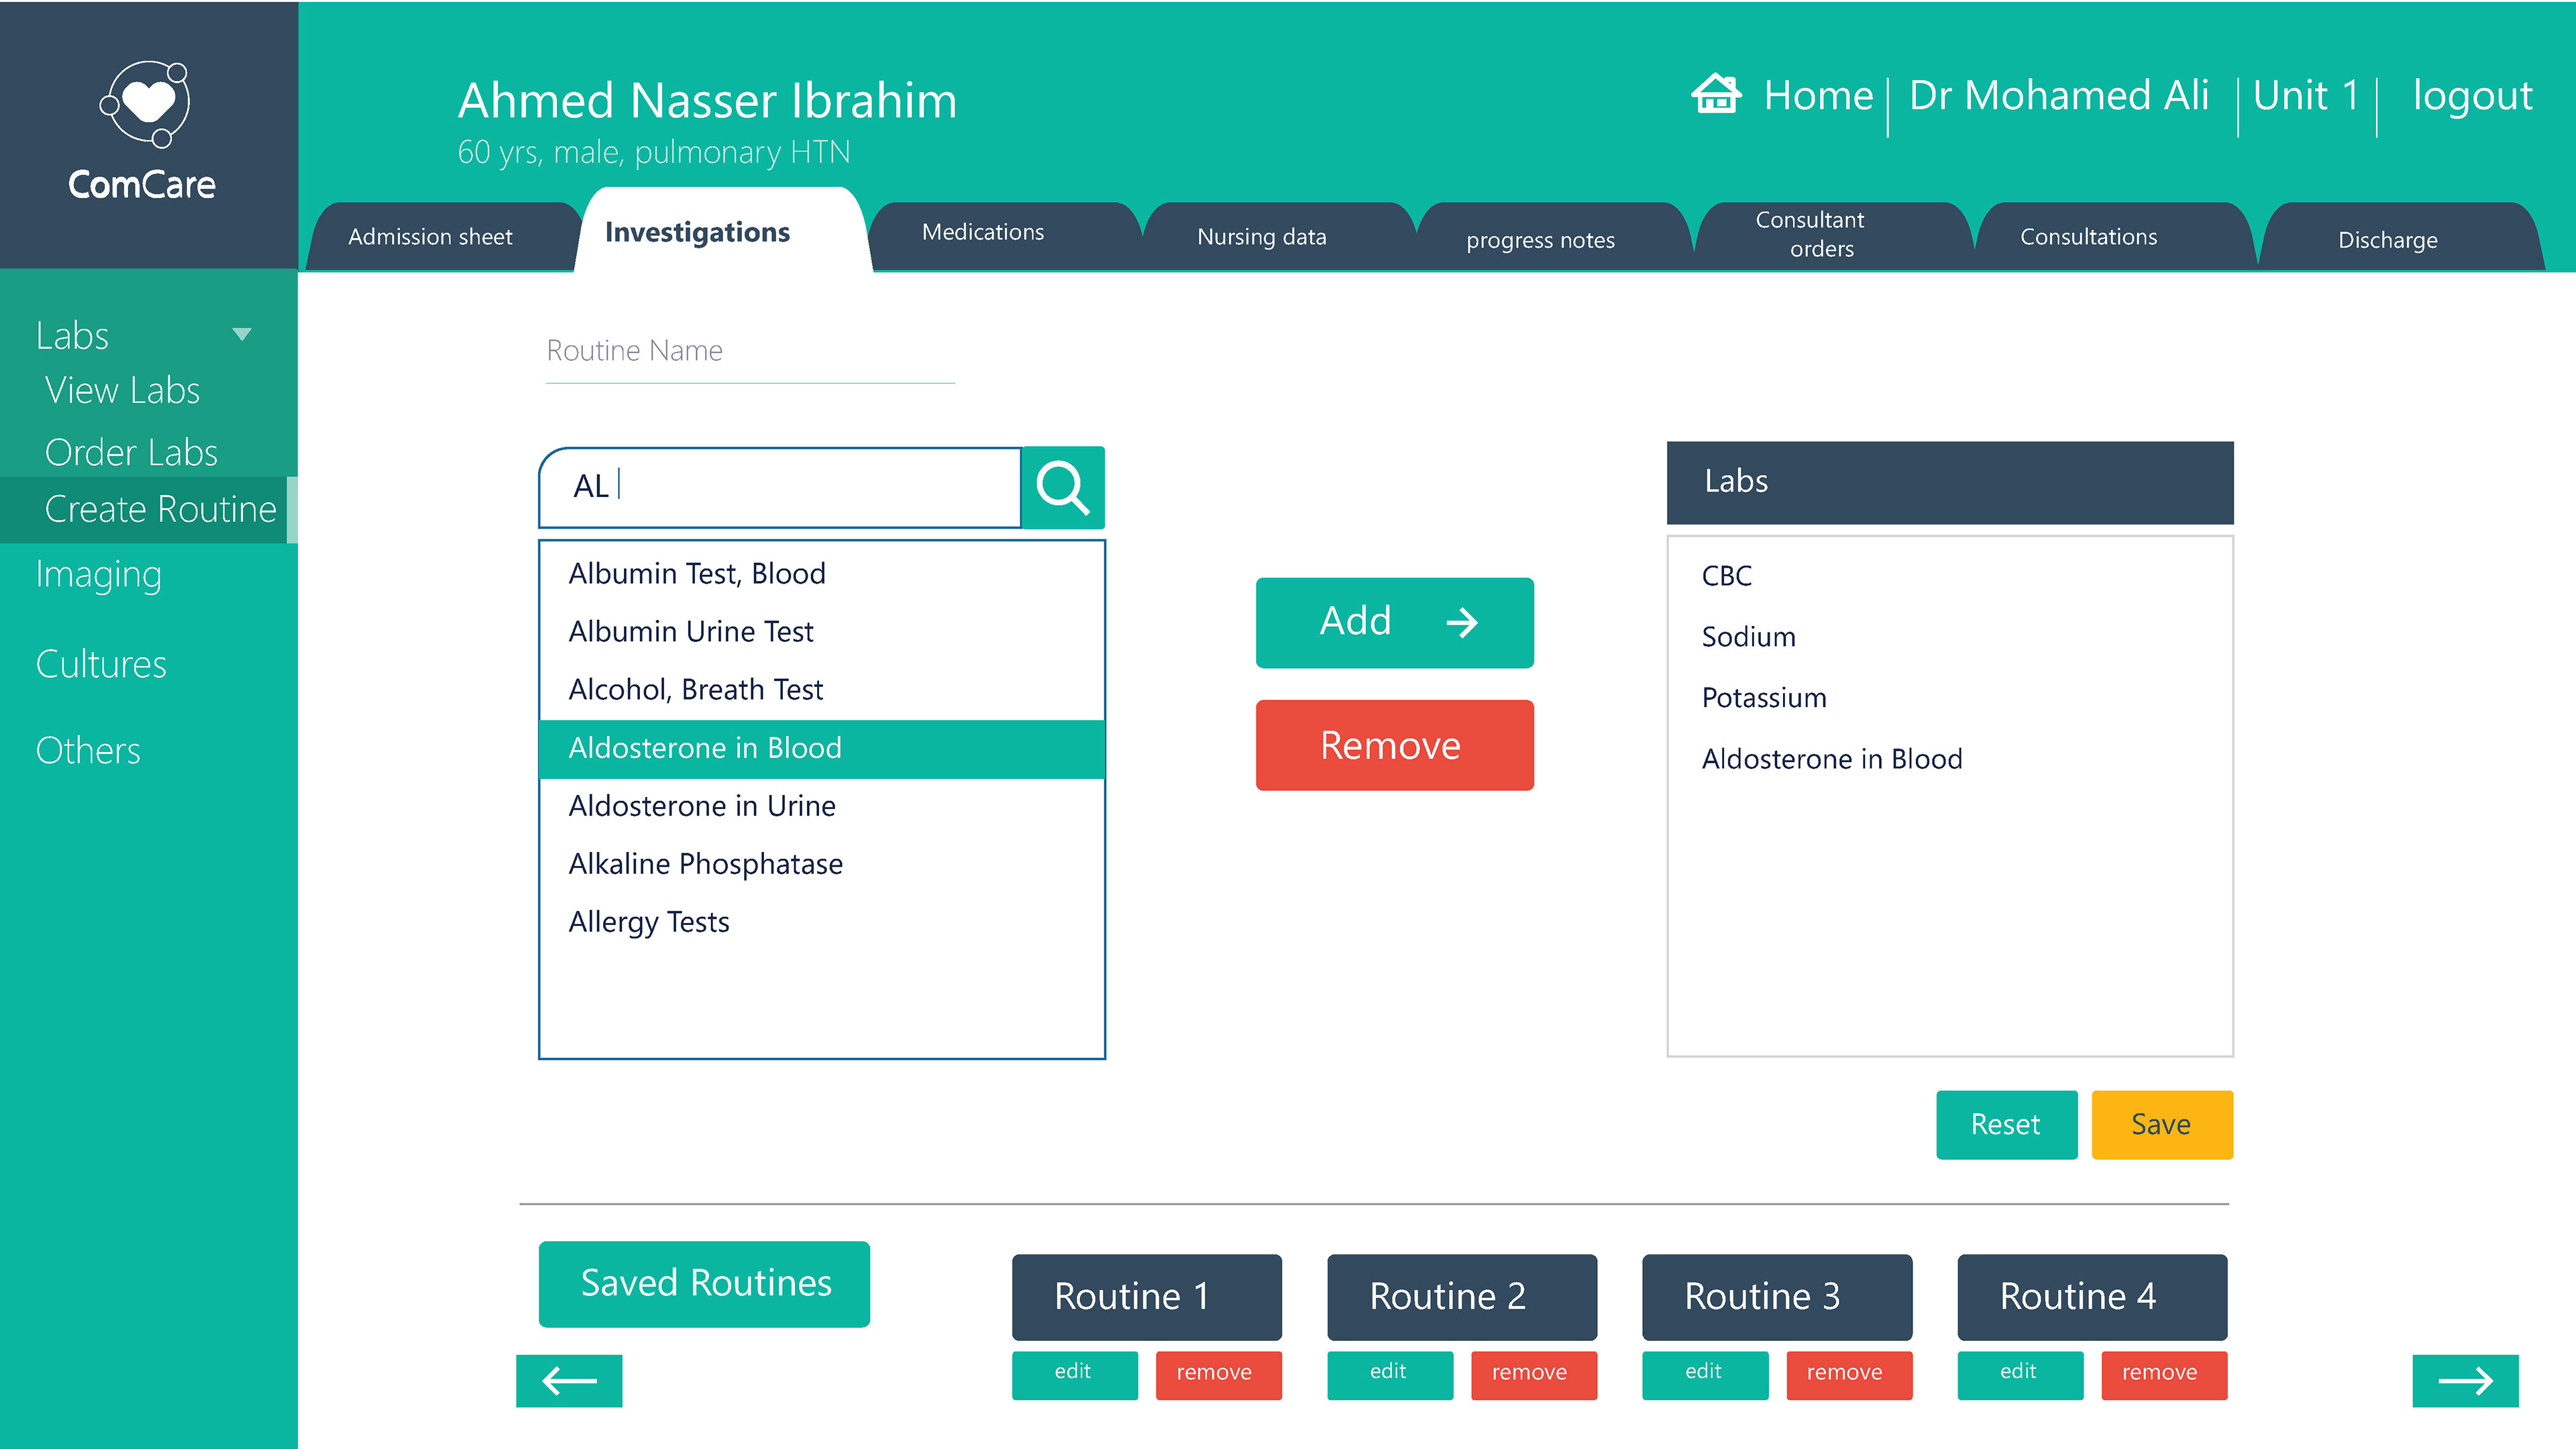Open the Medications tab
2576x1449 pixels.
point(983,233)
